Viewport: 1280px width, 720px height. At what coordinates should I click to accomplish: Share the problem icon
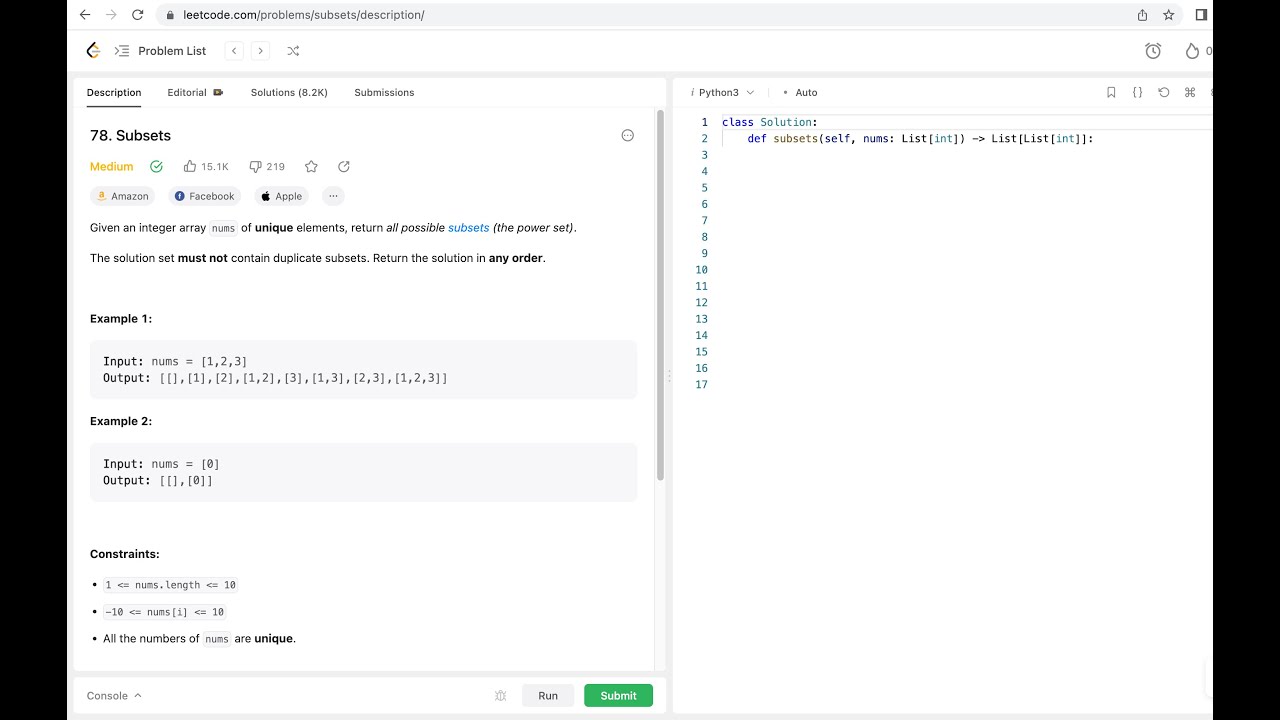[x=344, y=167]
